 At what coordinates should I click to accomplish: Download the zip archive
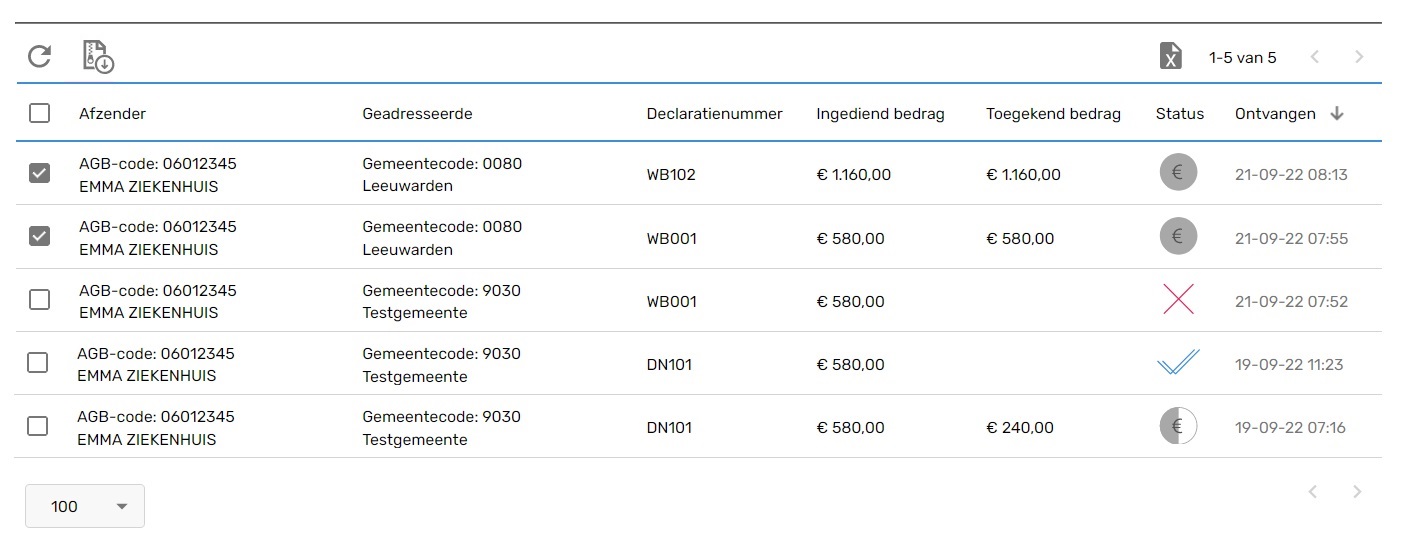[x=97, y=56]
